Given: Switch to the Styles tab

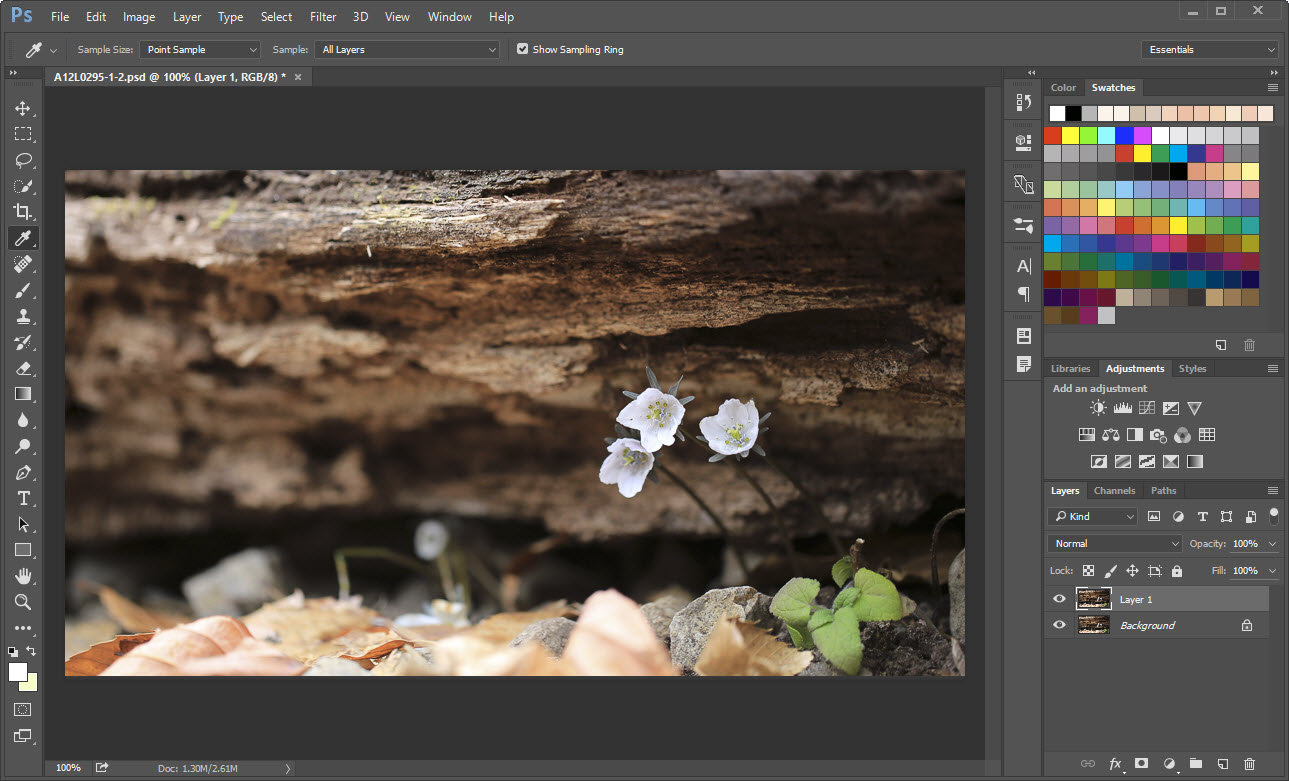Looking at the screenshot, I should [x=1192, y=368].
